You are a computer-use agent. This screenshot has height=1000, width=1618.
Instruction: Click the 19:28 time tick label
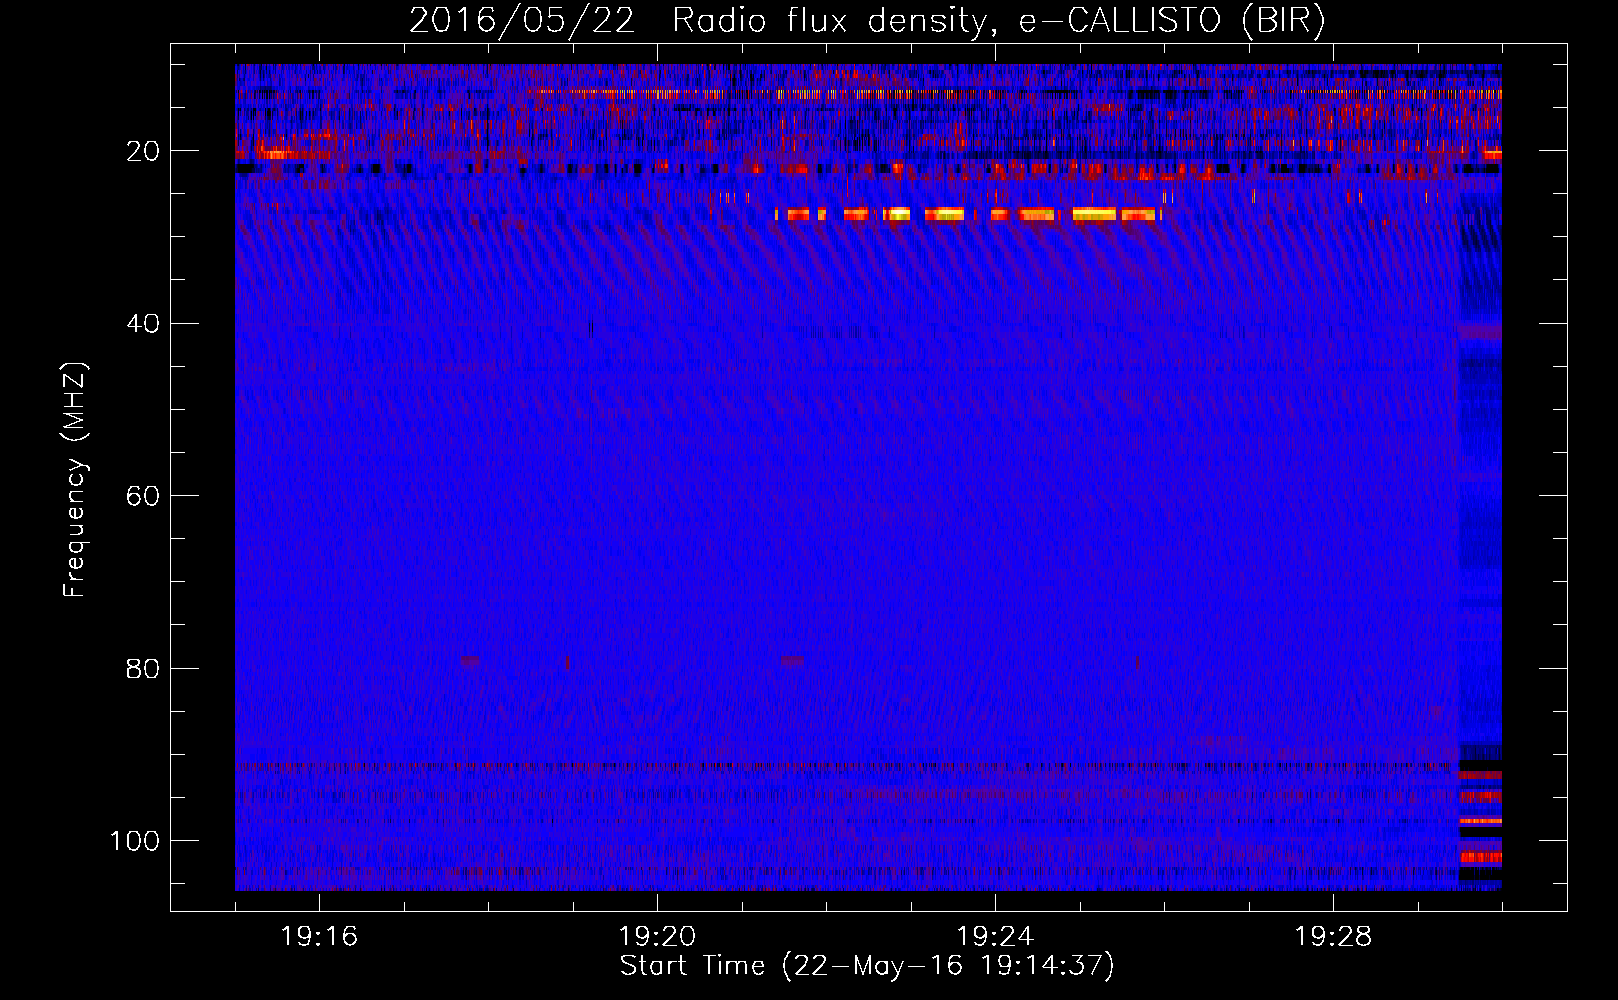coord(1333,937)
